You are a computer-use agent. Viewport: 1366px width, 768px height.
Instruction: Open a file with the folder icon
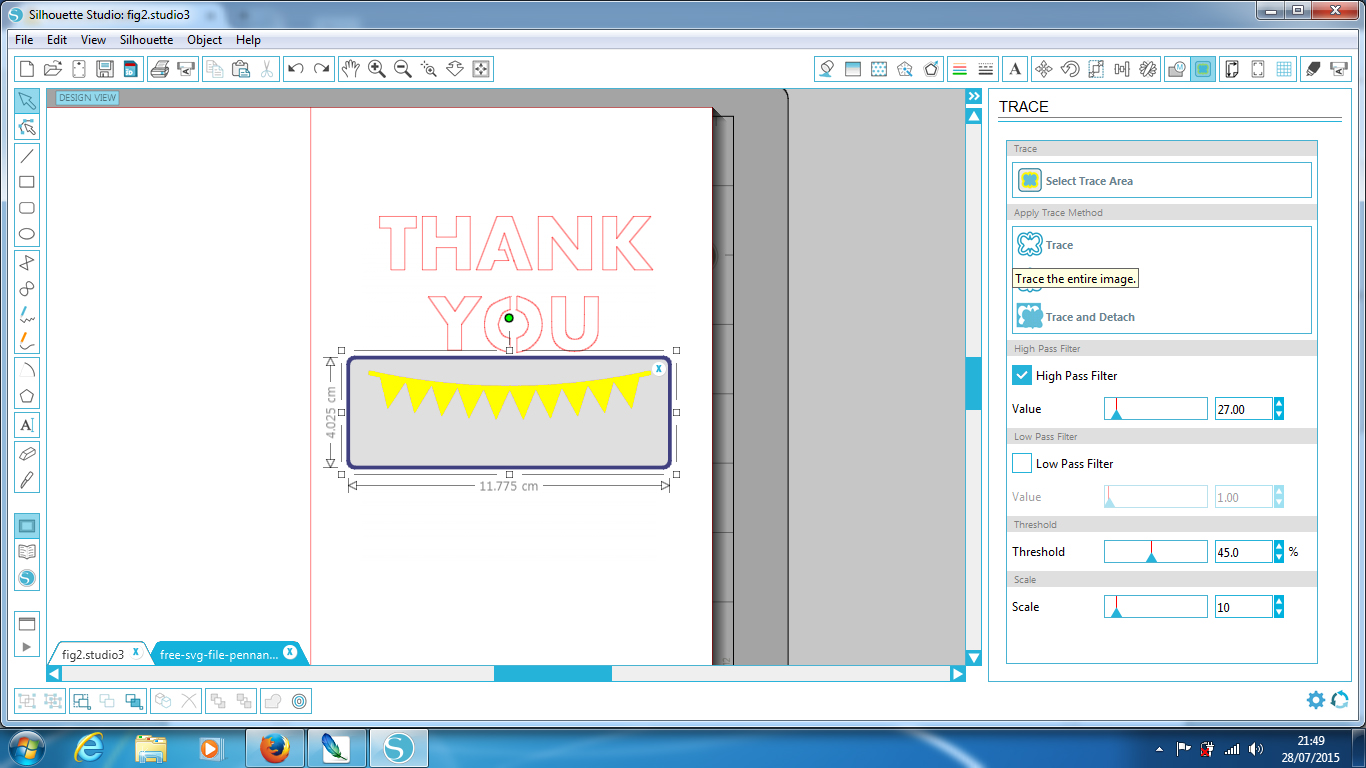(x=53, y=69)
